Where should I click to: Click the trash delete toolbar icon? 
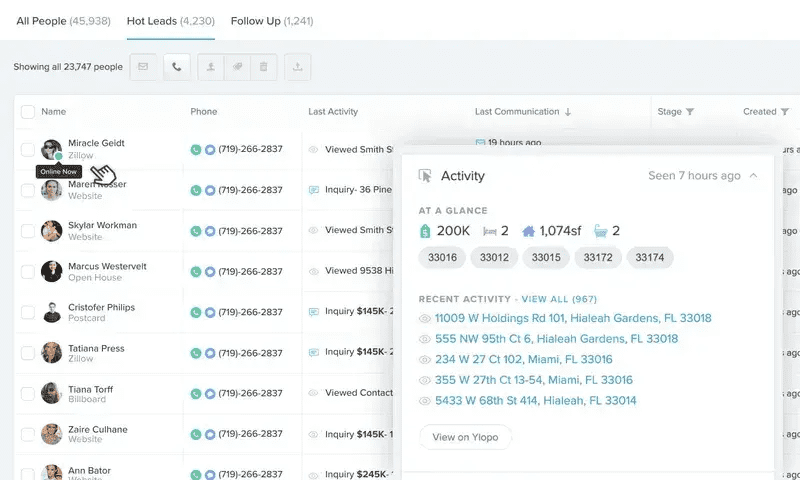[x=263, y=67]
